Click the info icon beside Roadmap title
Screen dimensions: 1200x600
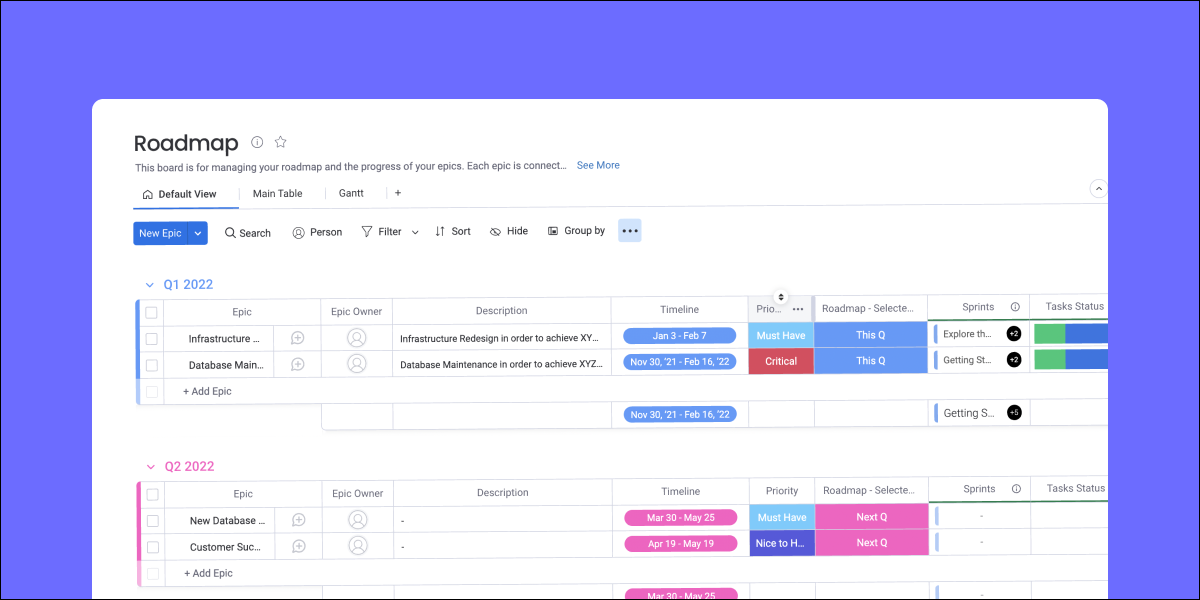tap(257, 142)
